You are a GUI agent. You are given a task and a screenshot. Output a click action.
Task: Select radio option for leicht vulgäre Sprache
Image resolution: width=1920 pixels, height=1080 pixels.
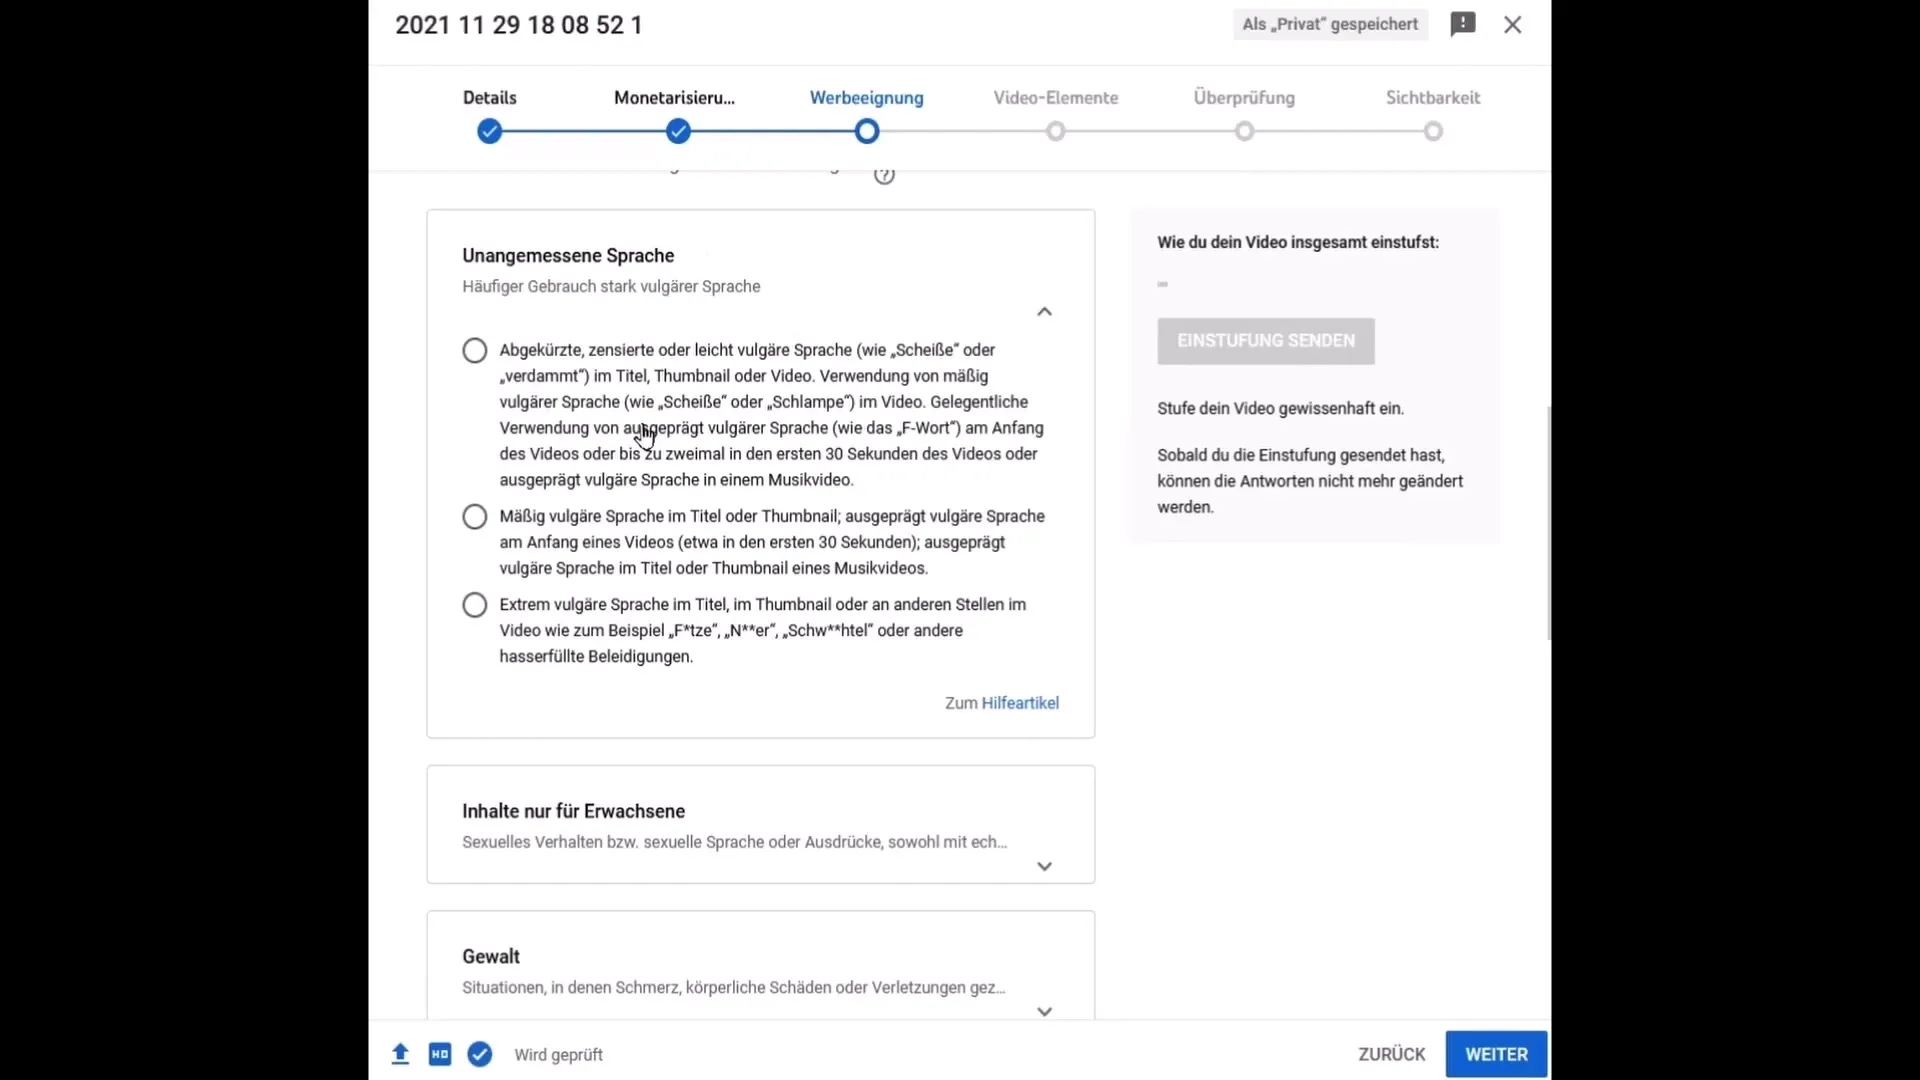[x=475, y=351]
